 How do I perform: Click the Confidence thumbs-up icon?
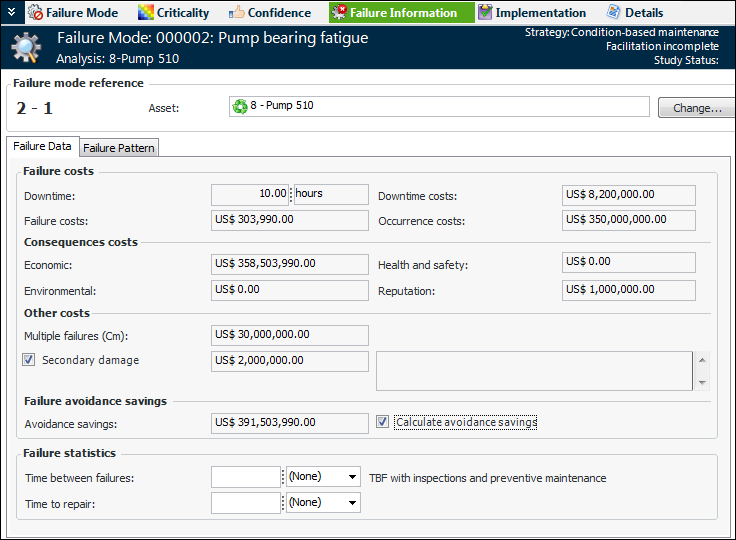coord(237,13)
